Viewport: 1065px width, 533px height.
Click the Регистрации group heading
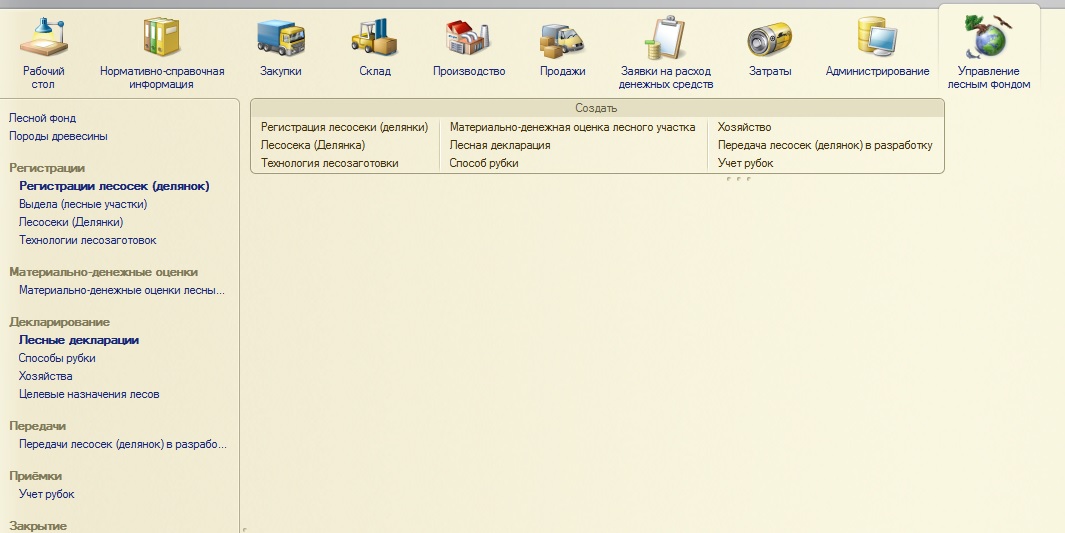tap(47, 168)
